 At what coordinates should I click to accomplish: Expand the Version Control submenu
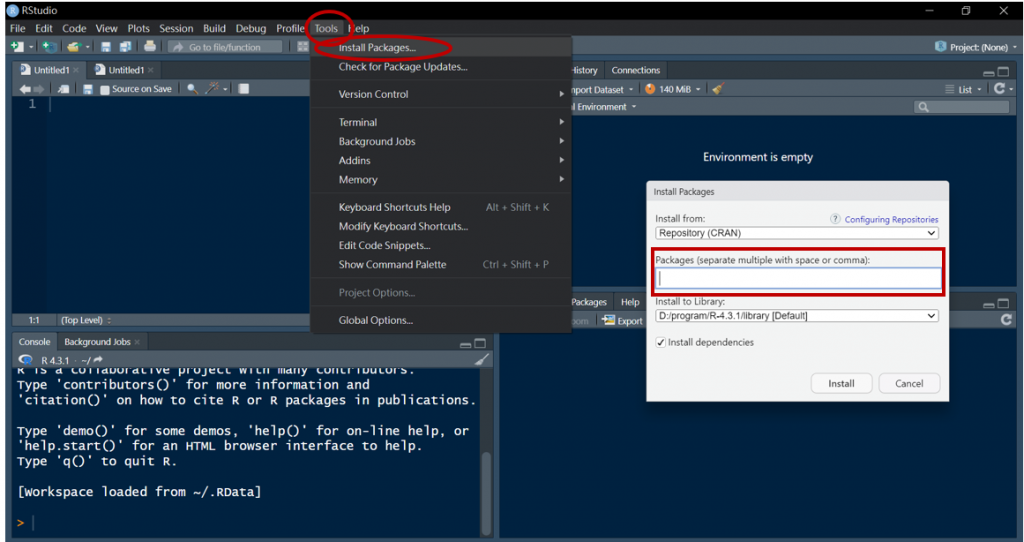pyautogui.click(x=441, y=94)
